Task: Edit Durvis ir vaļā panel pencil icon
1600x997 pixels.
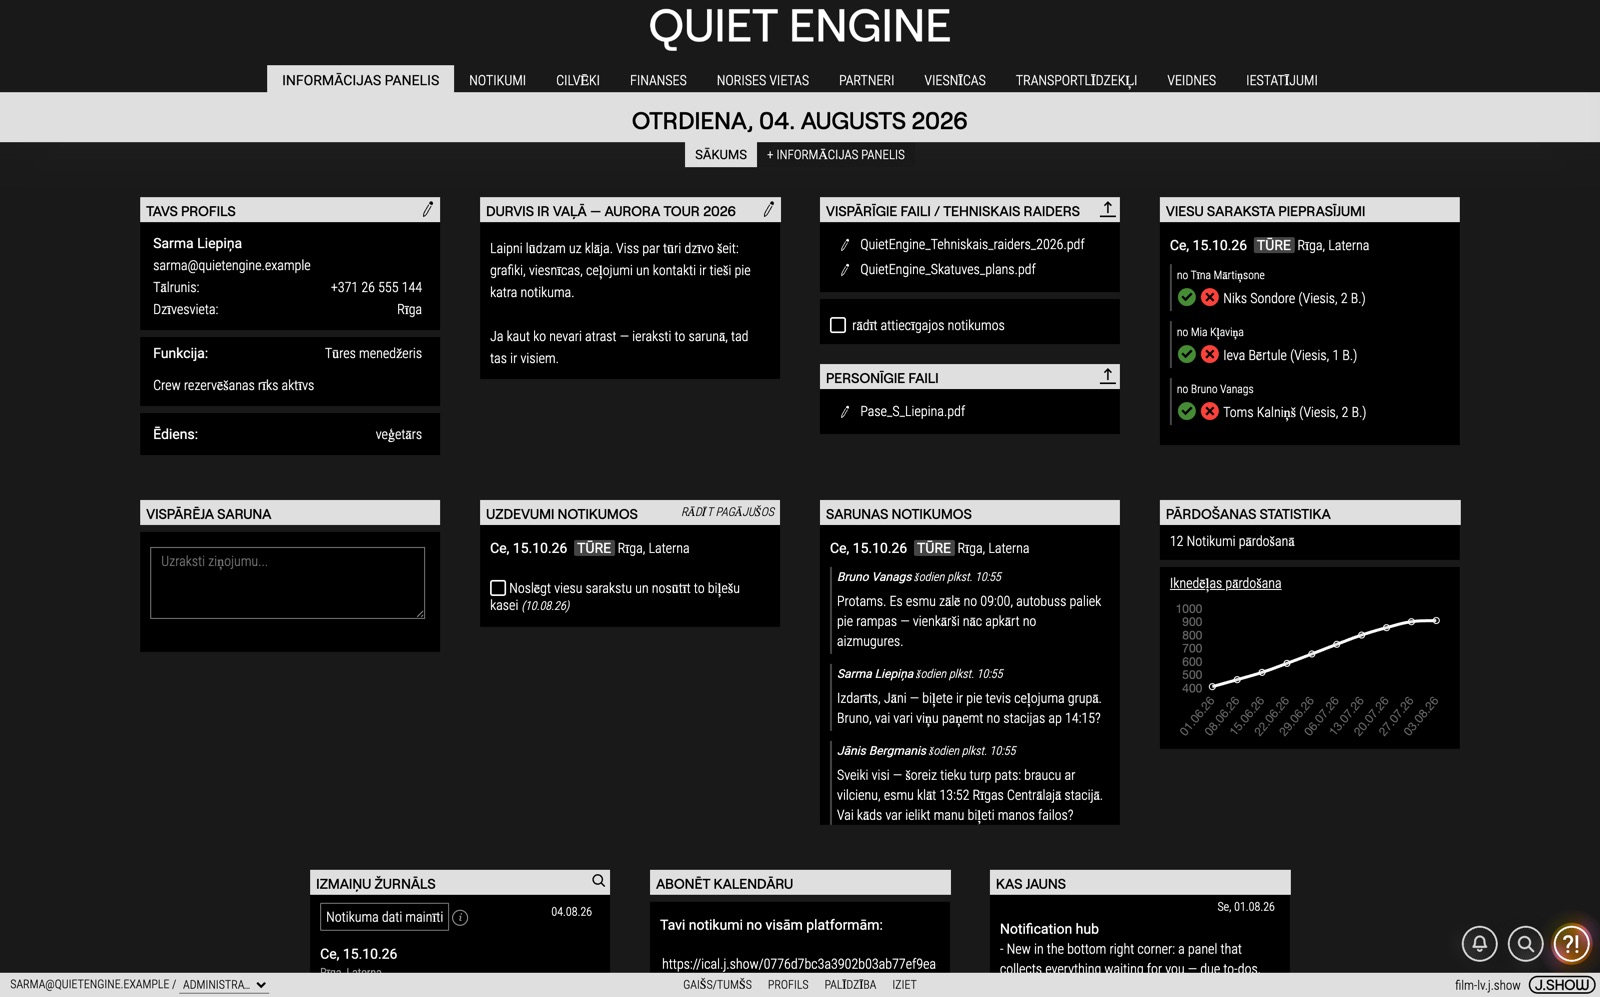Action: tap(768, 209)
